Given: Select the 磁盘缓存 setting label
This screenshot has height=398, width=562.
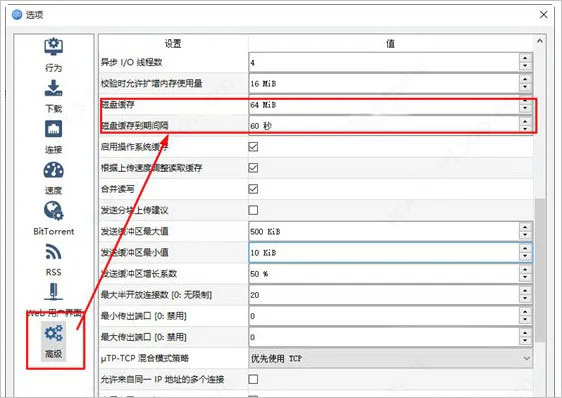Looking at the screenshot, I should tap(118, 105).
